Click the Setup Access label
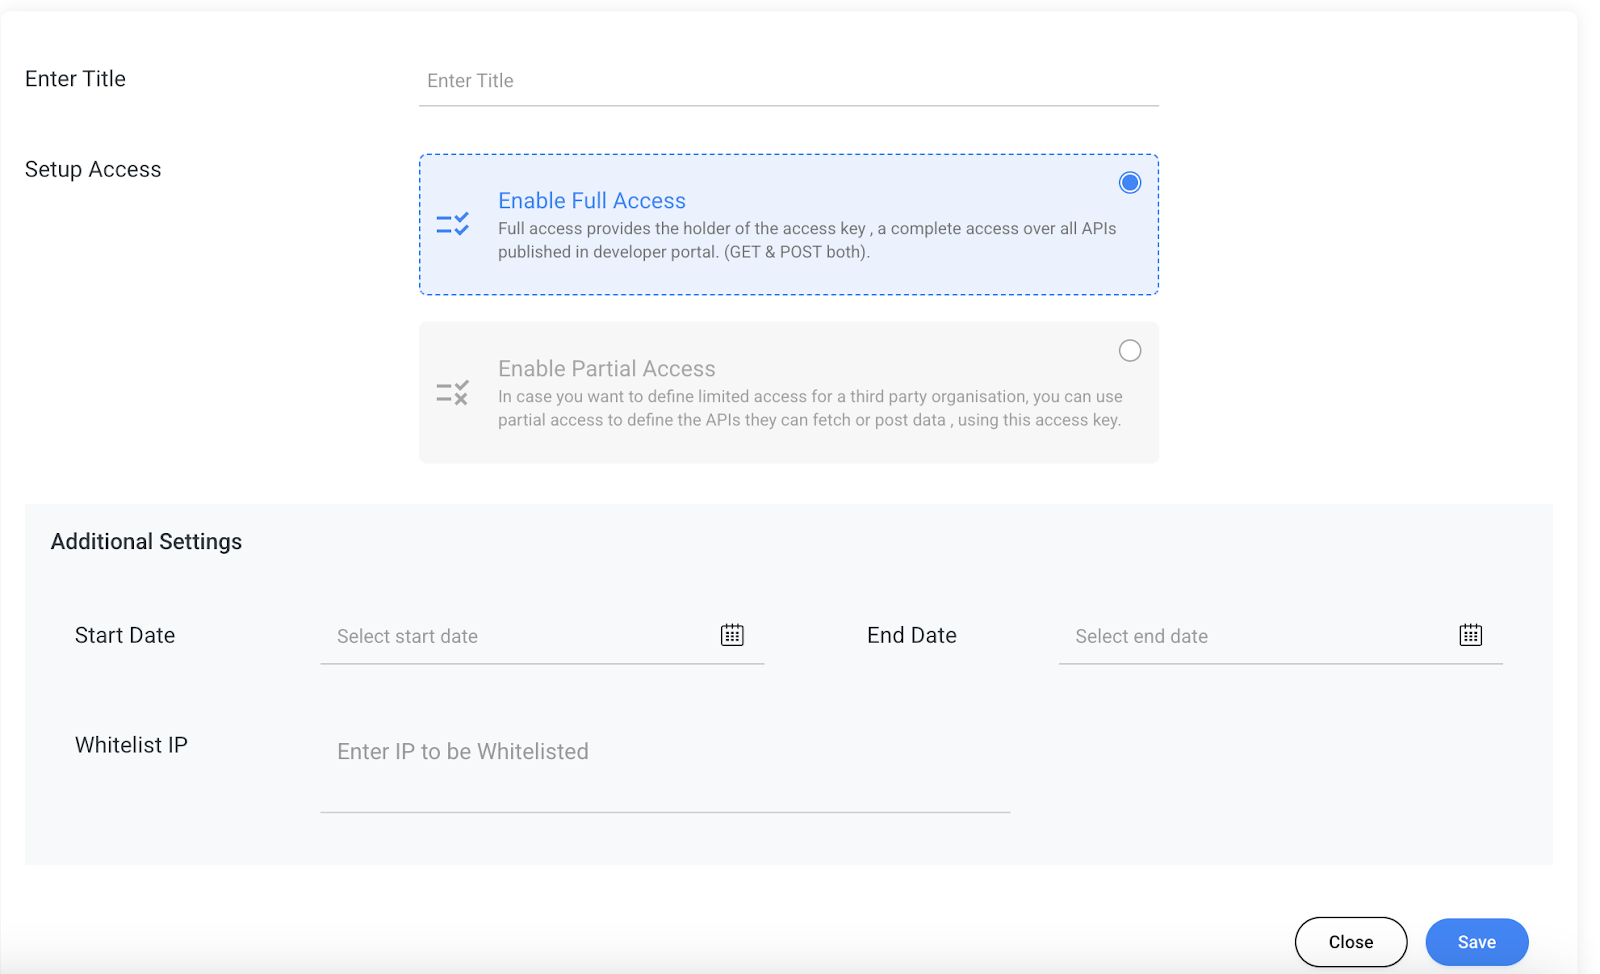The height and width of the screenshot is (974, 1600). [x=93, y=170]
